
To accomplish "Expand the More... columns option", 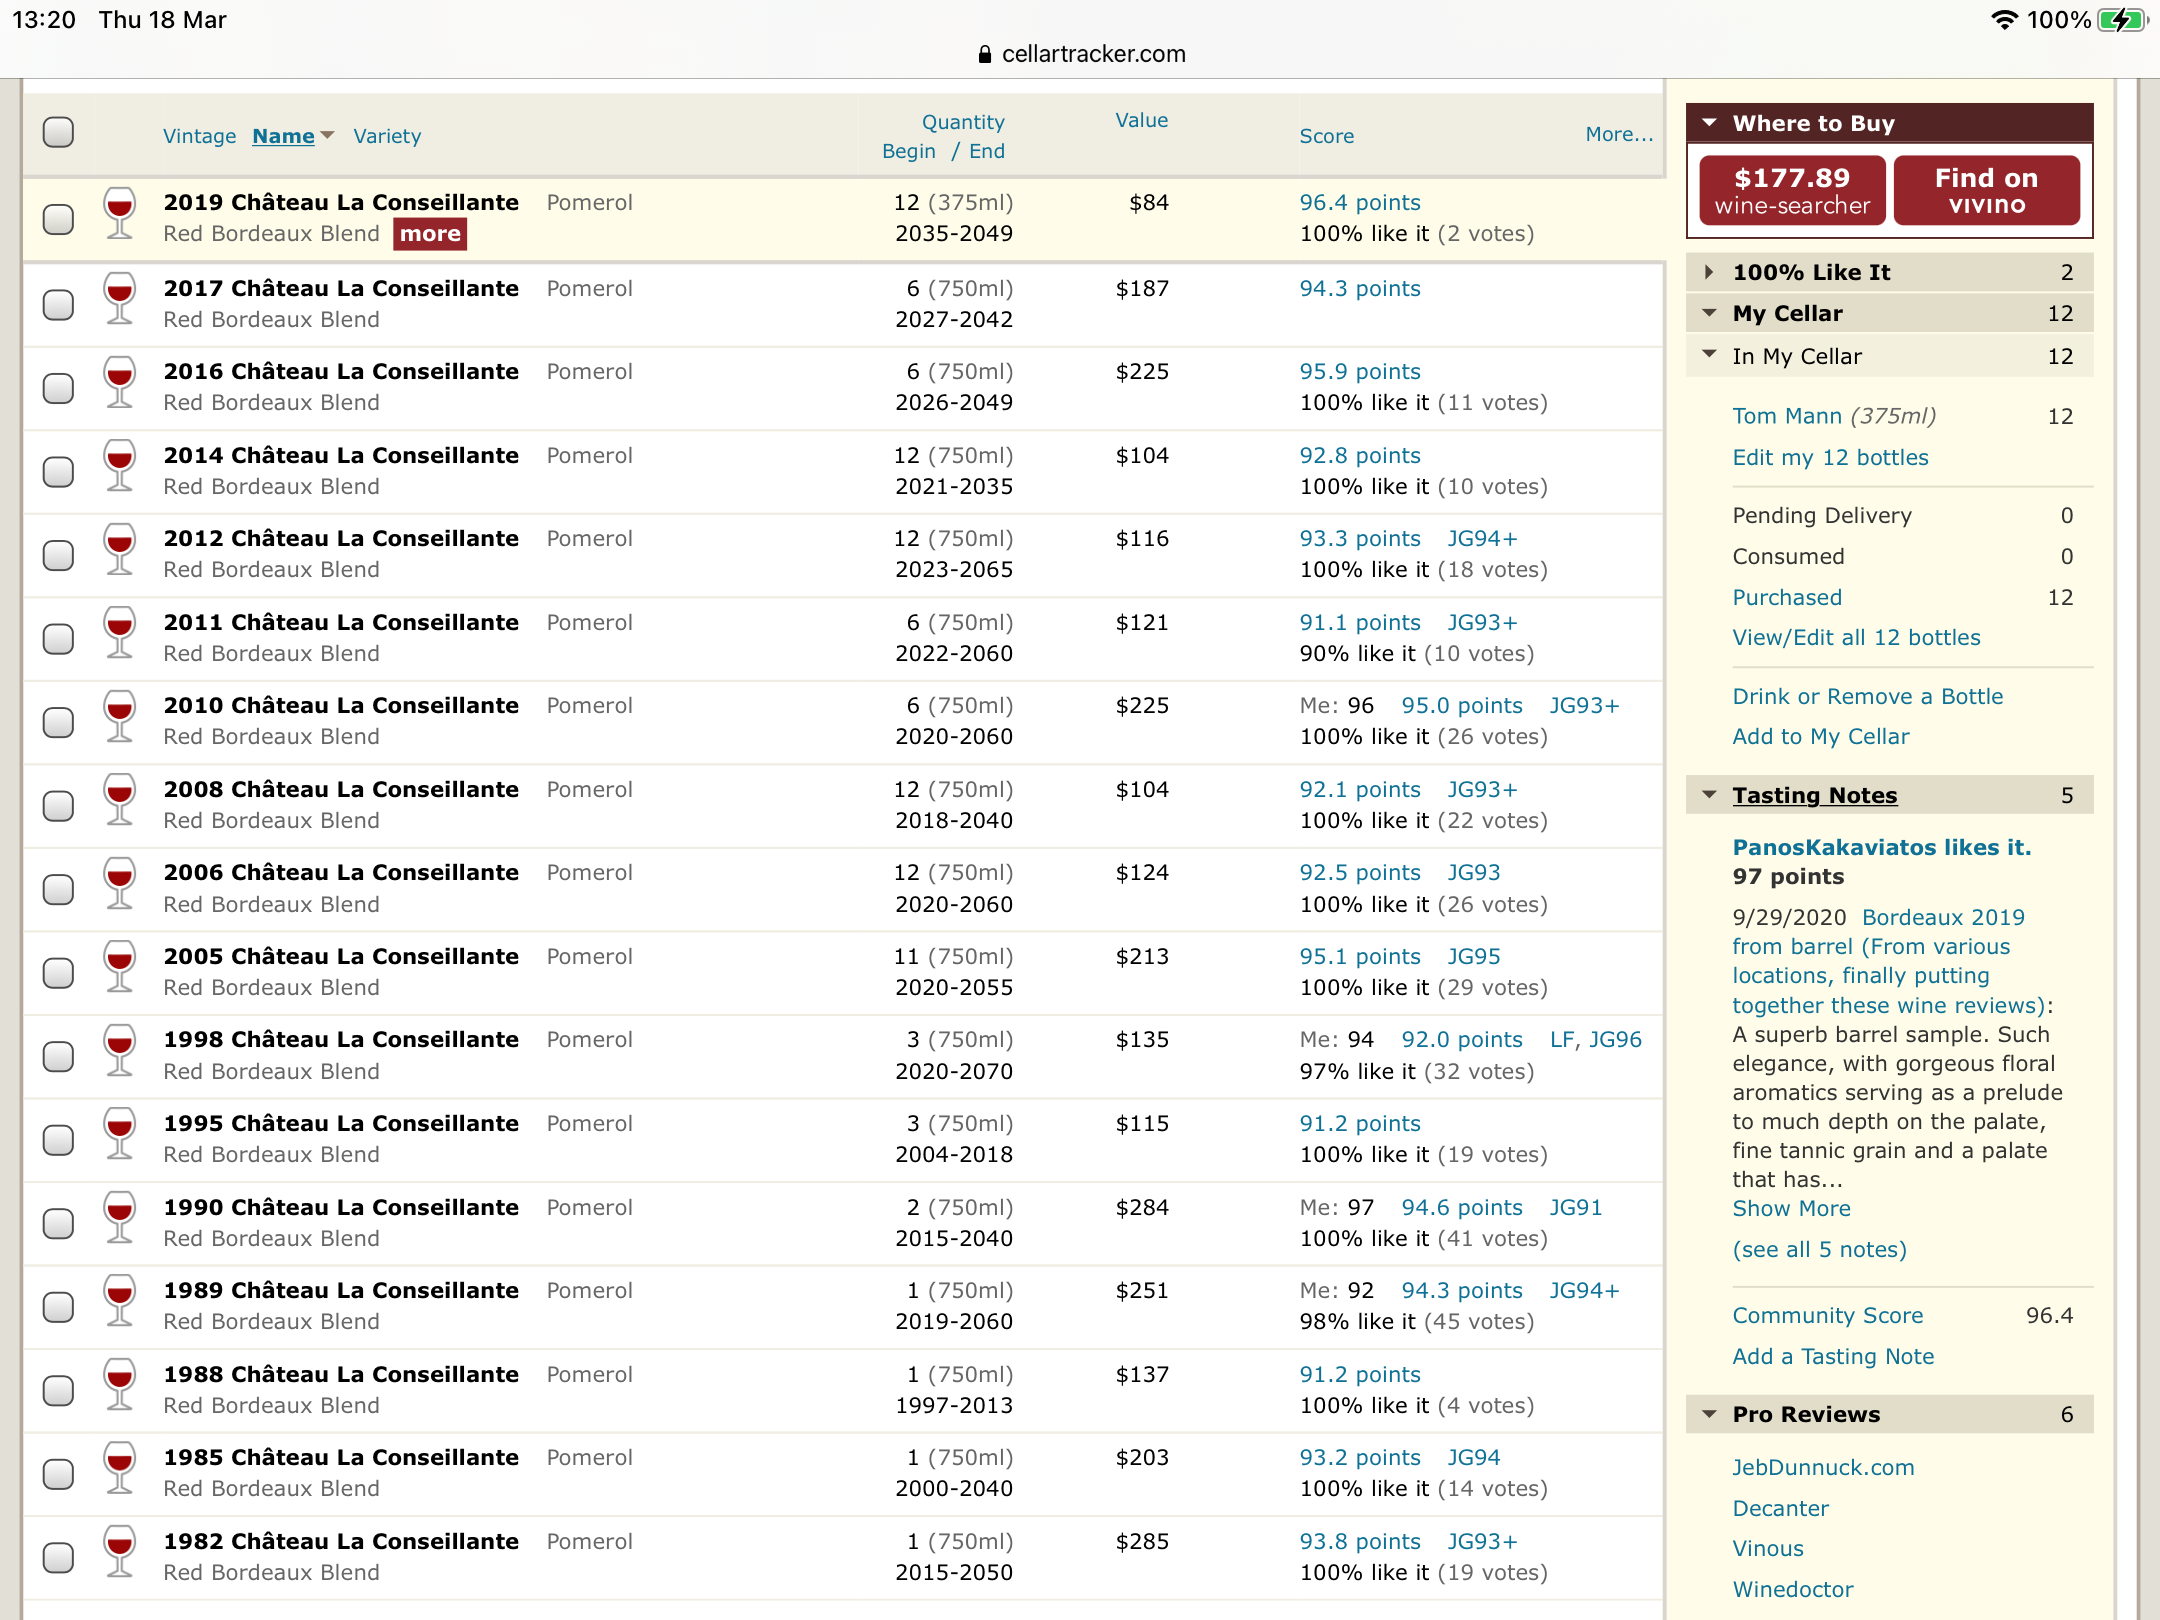I will pos(1619,134).
